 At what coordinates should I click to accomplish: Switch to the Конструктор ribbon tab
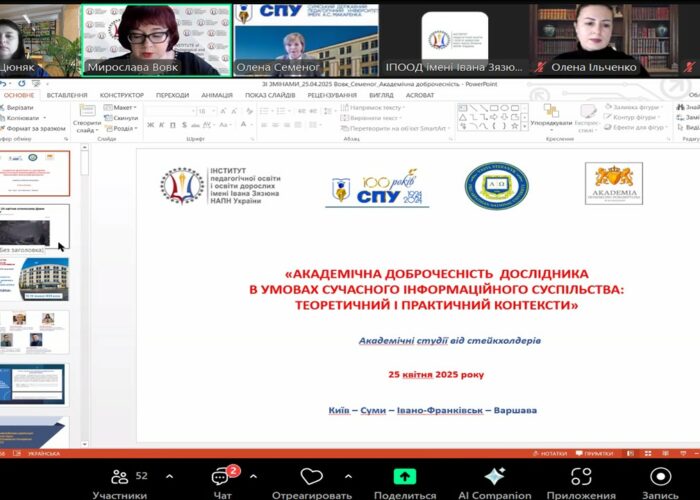click(121, 95)
